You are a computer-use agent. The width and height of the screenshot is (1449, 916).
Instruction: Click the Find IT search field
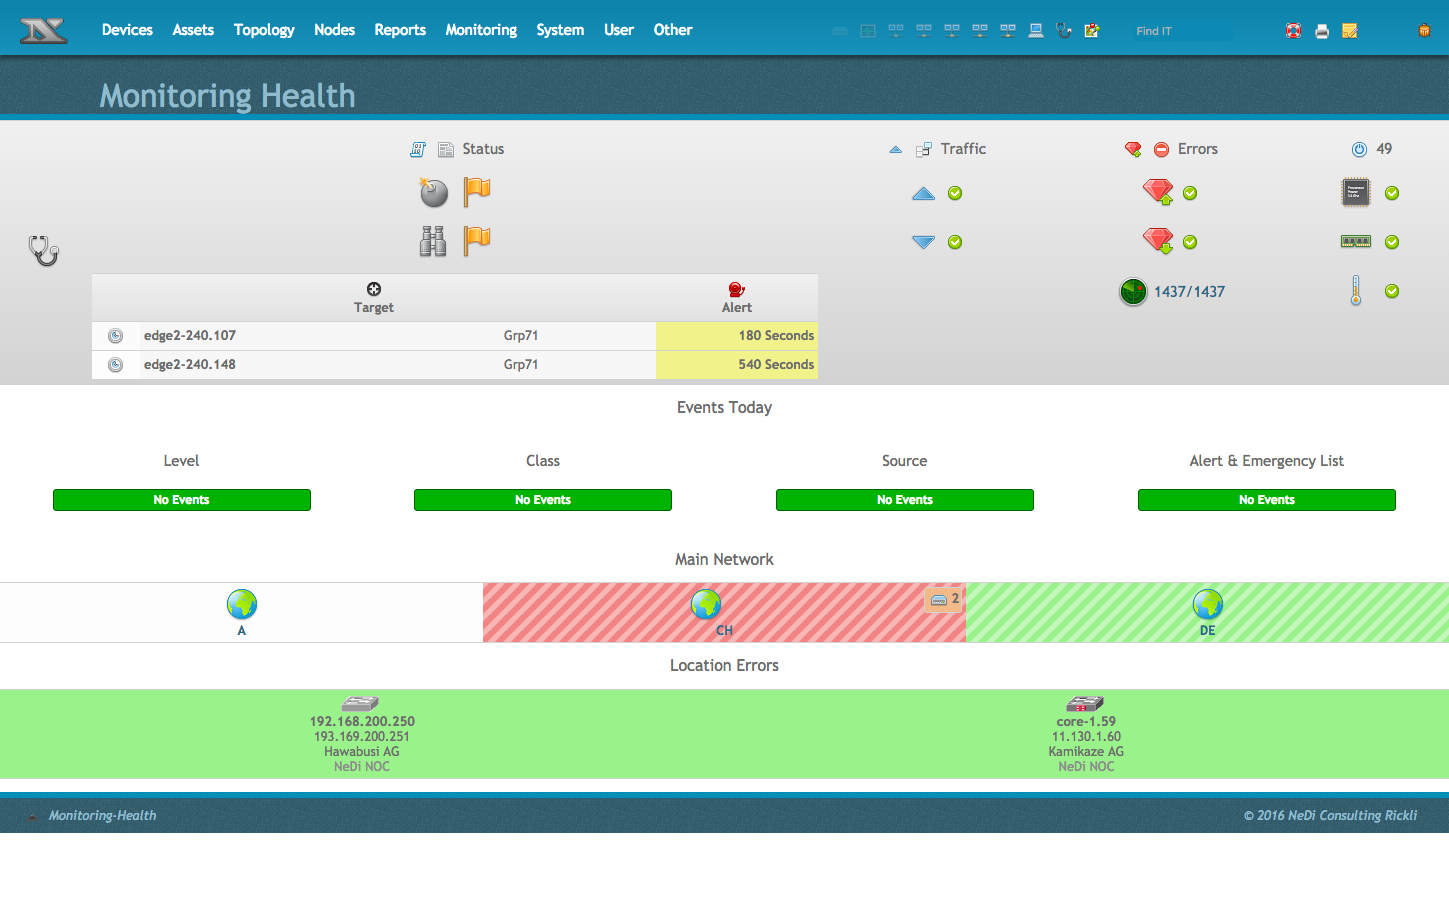(1183, 31)
